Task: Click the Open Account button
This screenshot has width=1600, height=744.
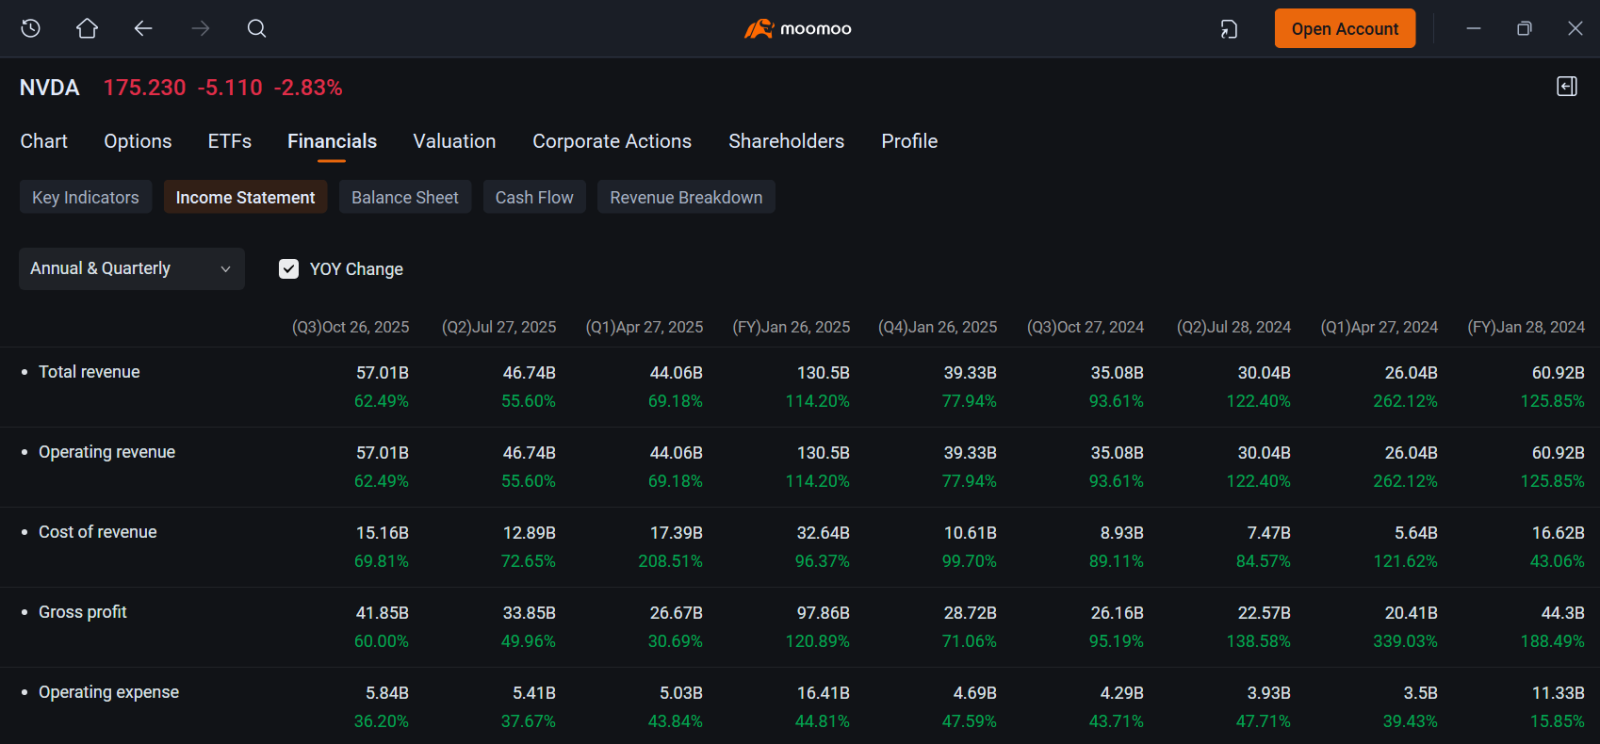Action: 1345,29
